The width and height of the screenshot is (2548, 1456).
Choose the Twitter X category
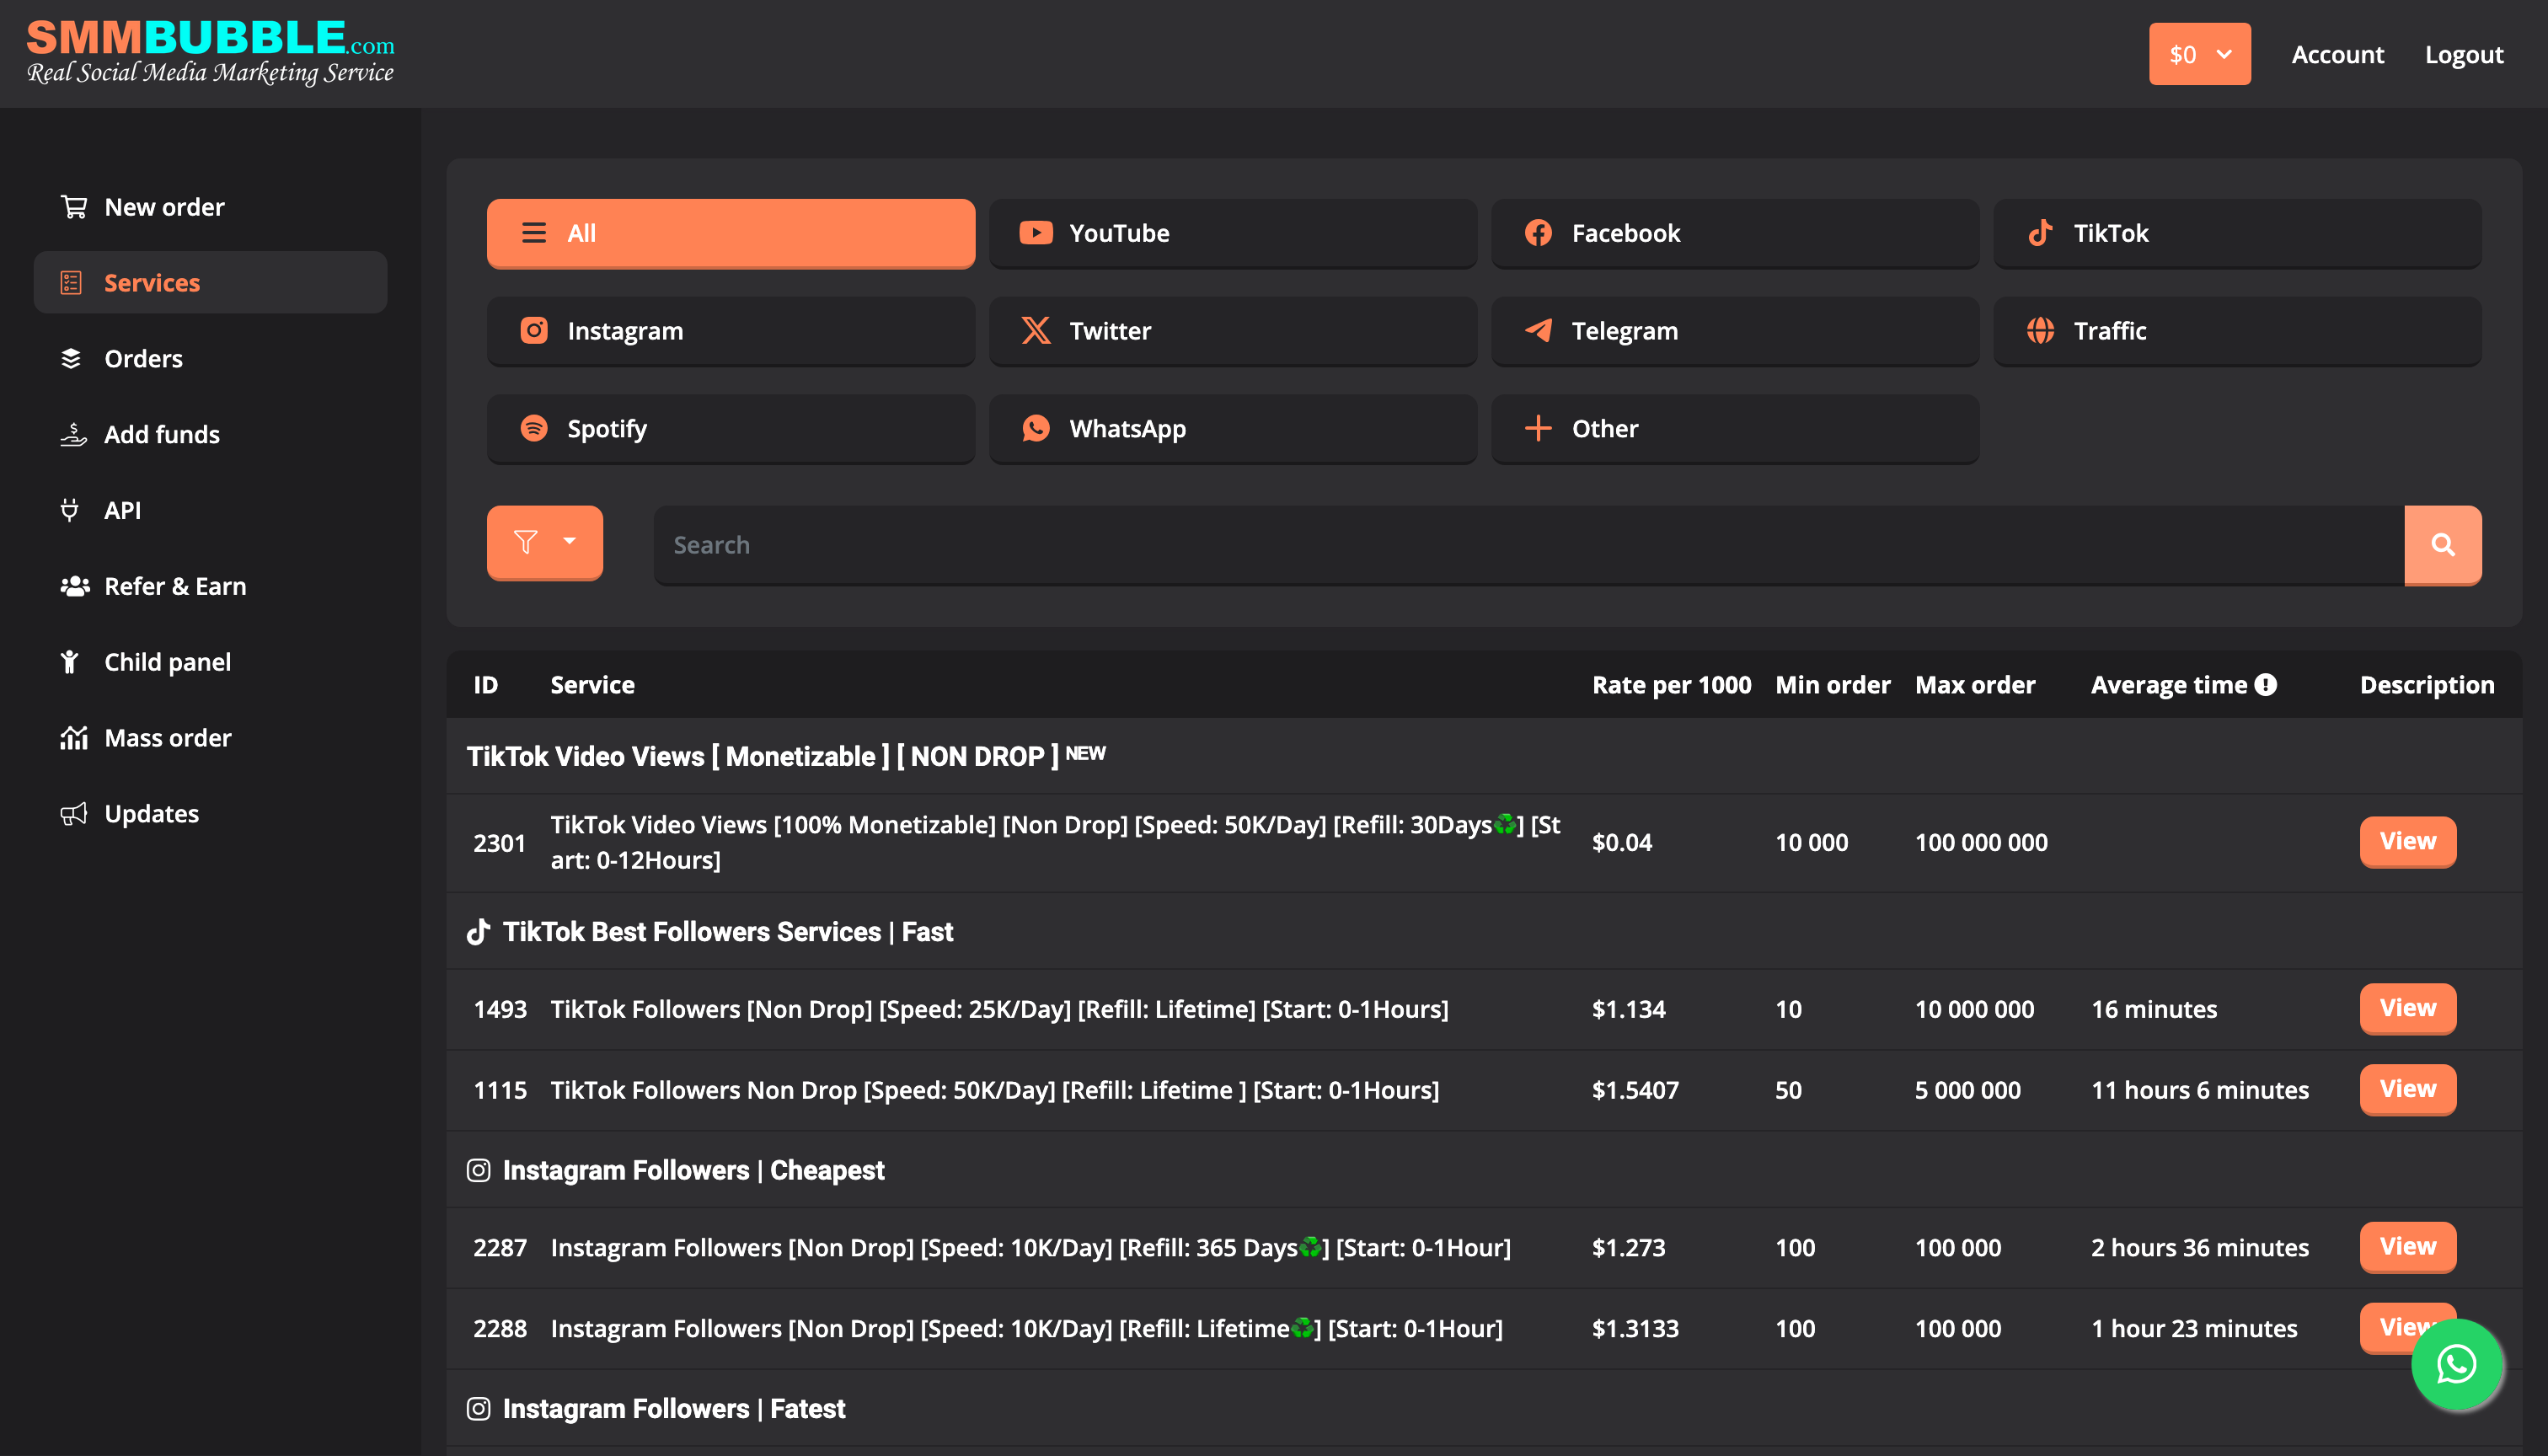click(1232, 331)
